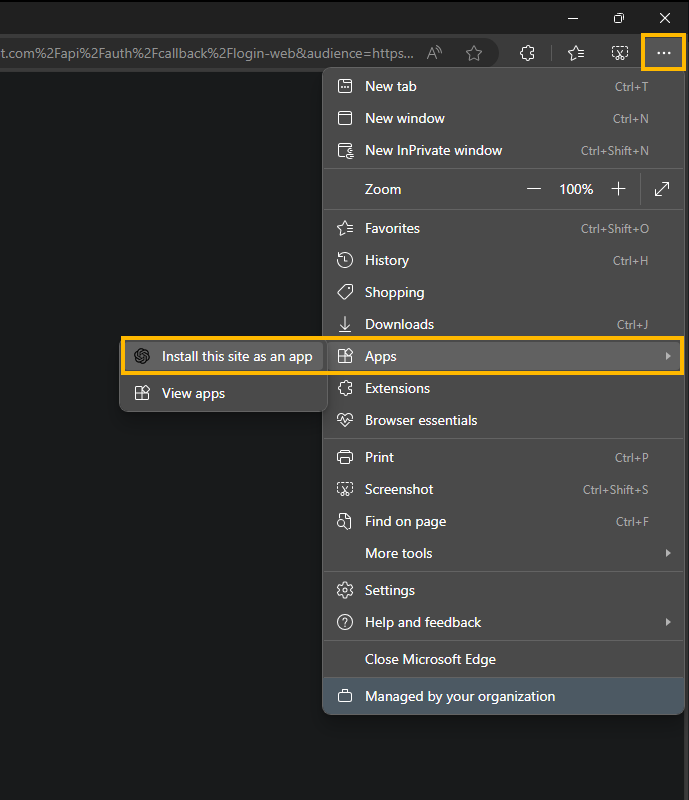Click the 100% zoom level value

[x=576, y=189]
